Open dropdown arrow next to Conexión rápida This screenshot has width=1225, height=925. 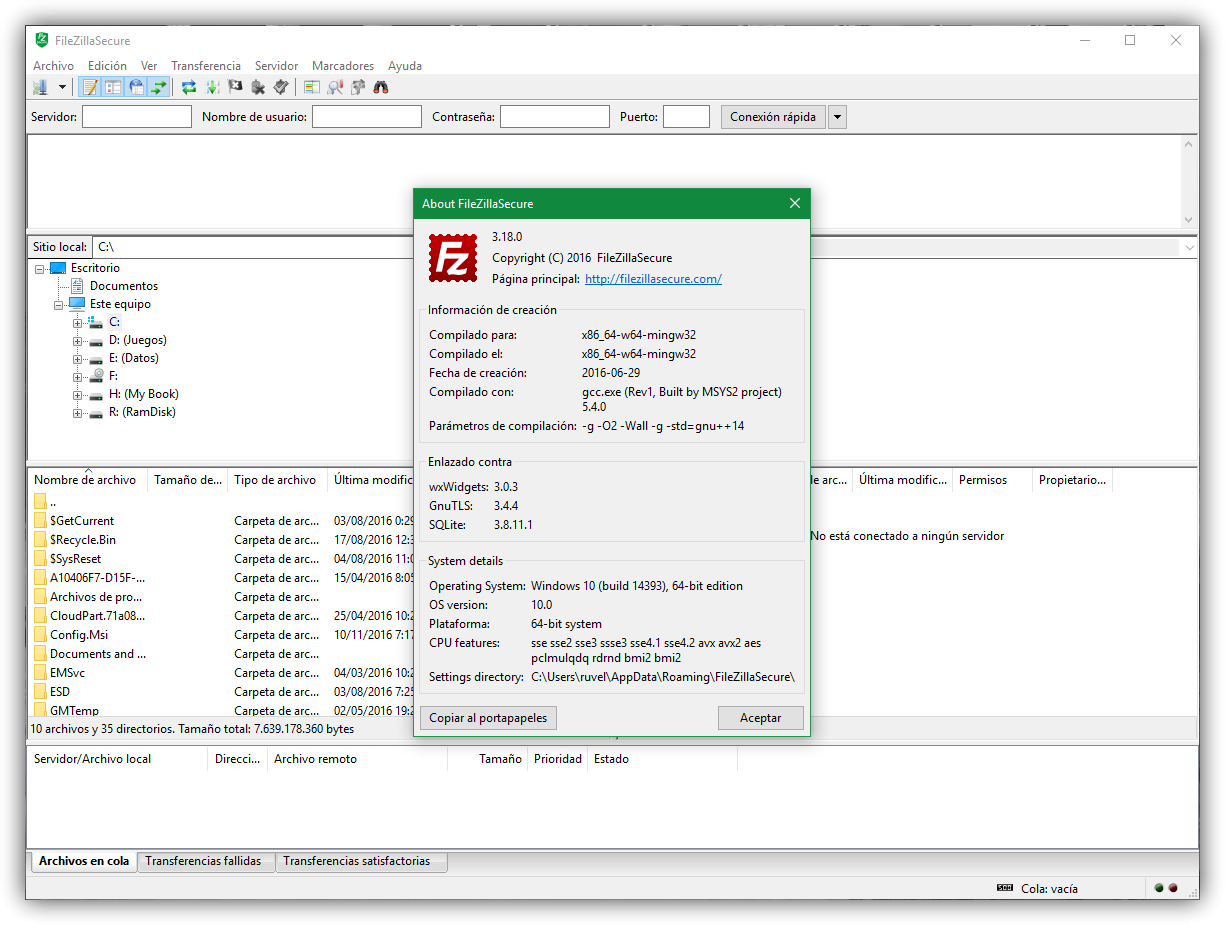pyautogui.click(x=837, y=117)
